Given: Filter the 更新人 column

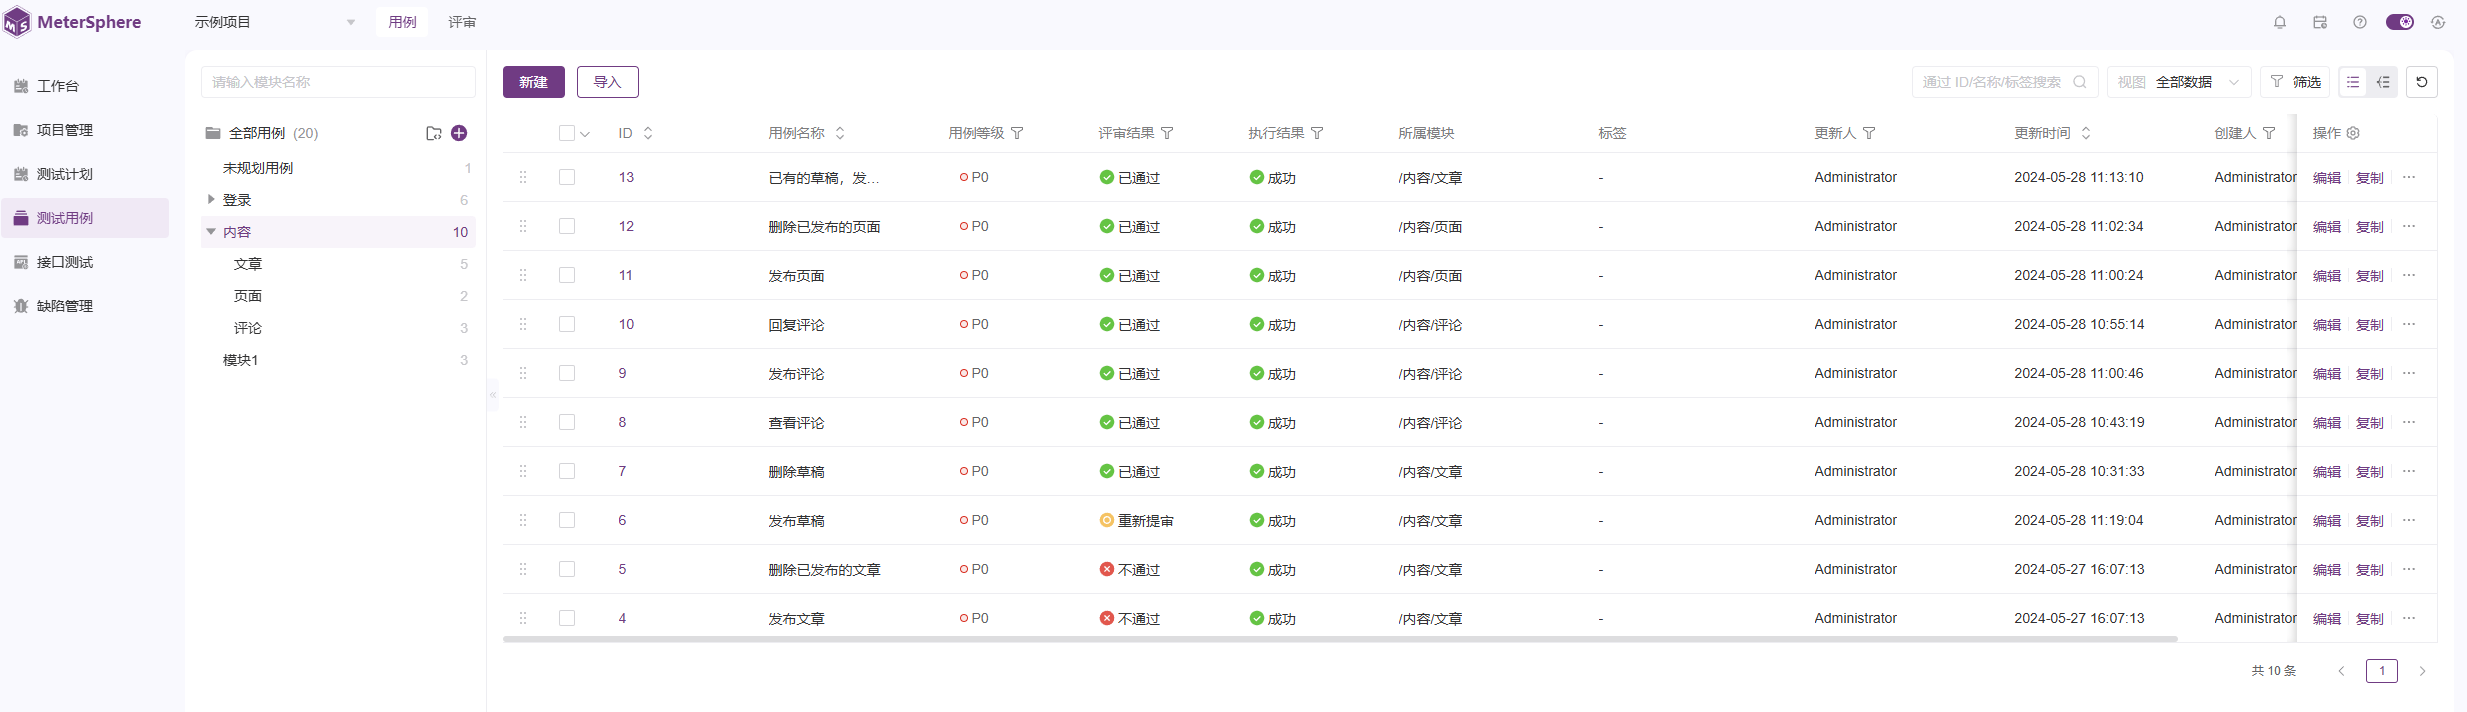Looking at the screenshot, I should point(1869,133).
